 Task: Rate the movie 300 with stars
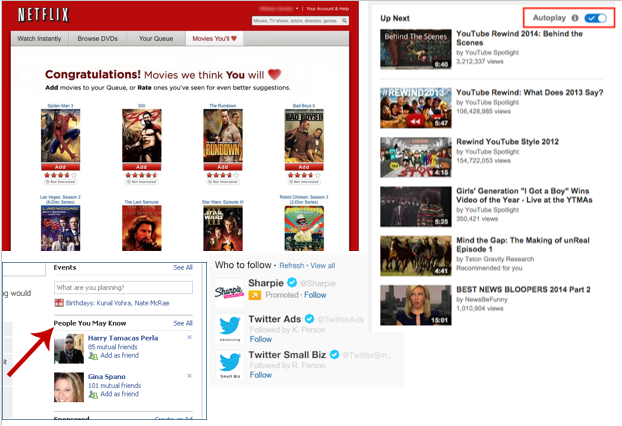click(140, 176)
